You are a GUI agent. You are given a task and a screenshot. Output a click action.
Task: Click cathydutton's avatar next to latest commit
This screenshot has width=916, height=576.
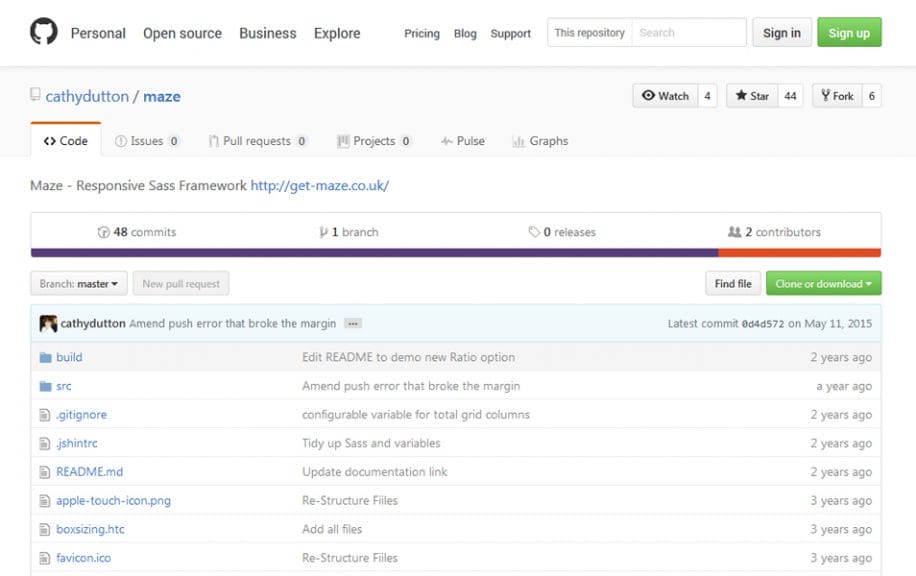click(47, 323)
